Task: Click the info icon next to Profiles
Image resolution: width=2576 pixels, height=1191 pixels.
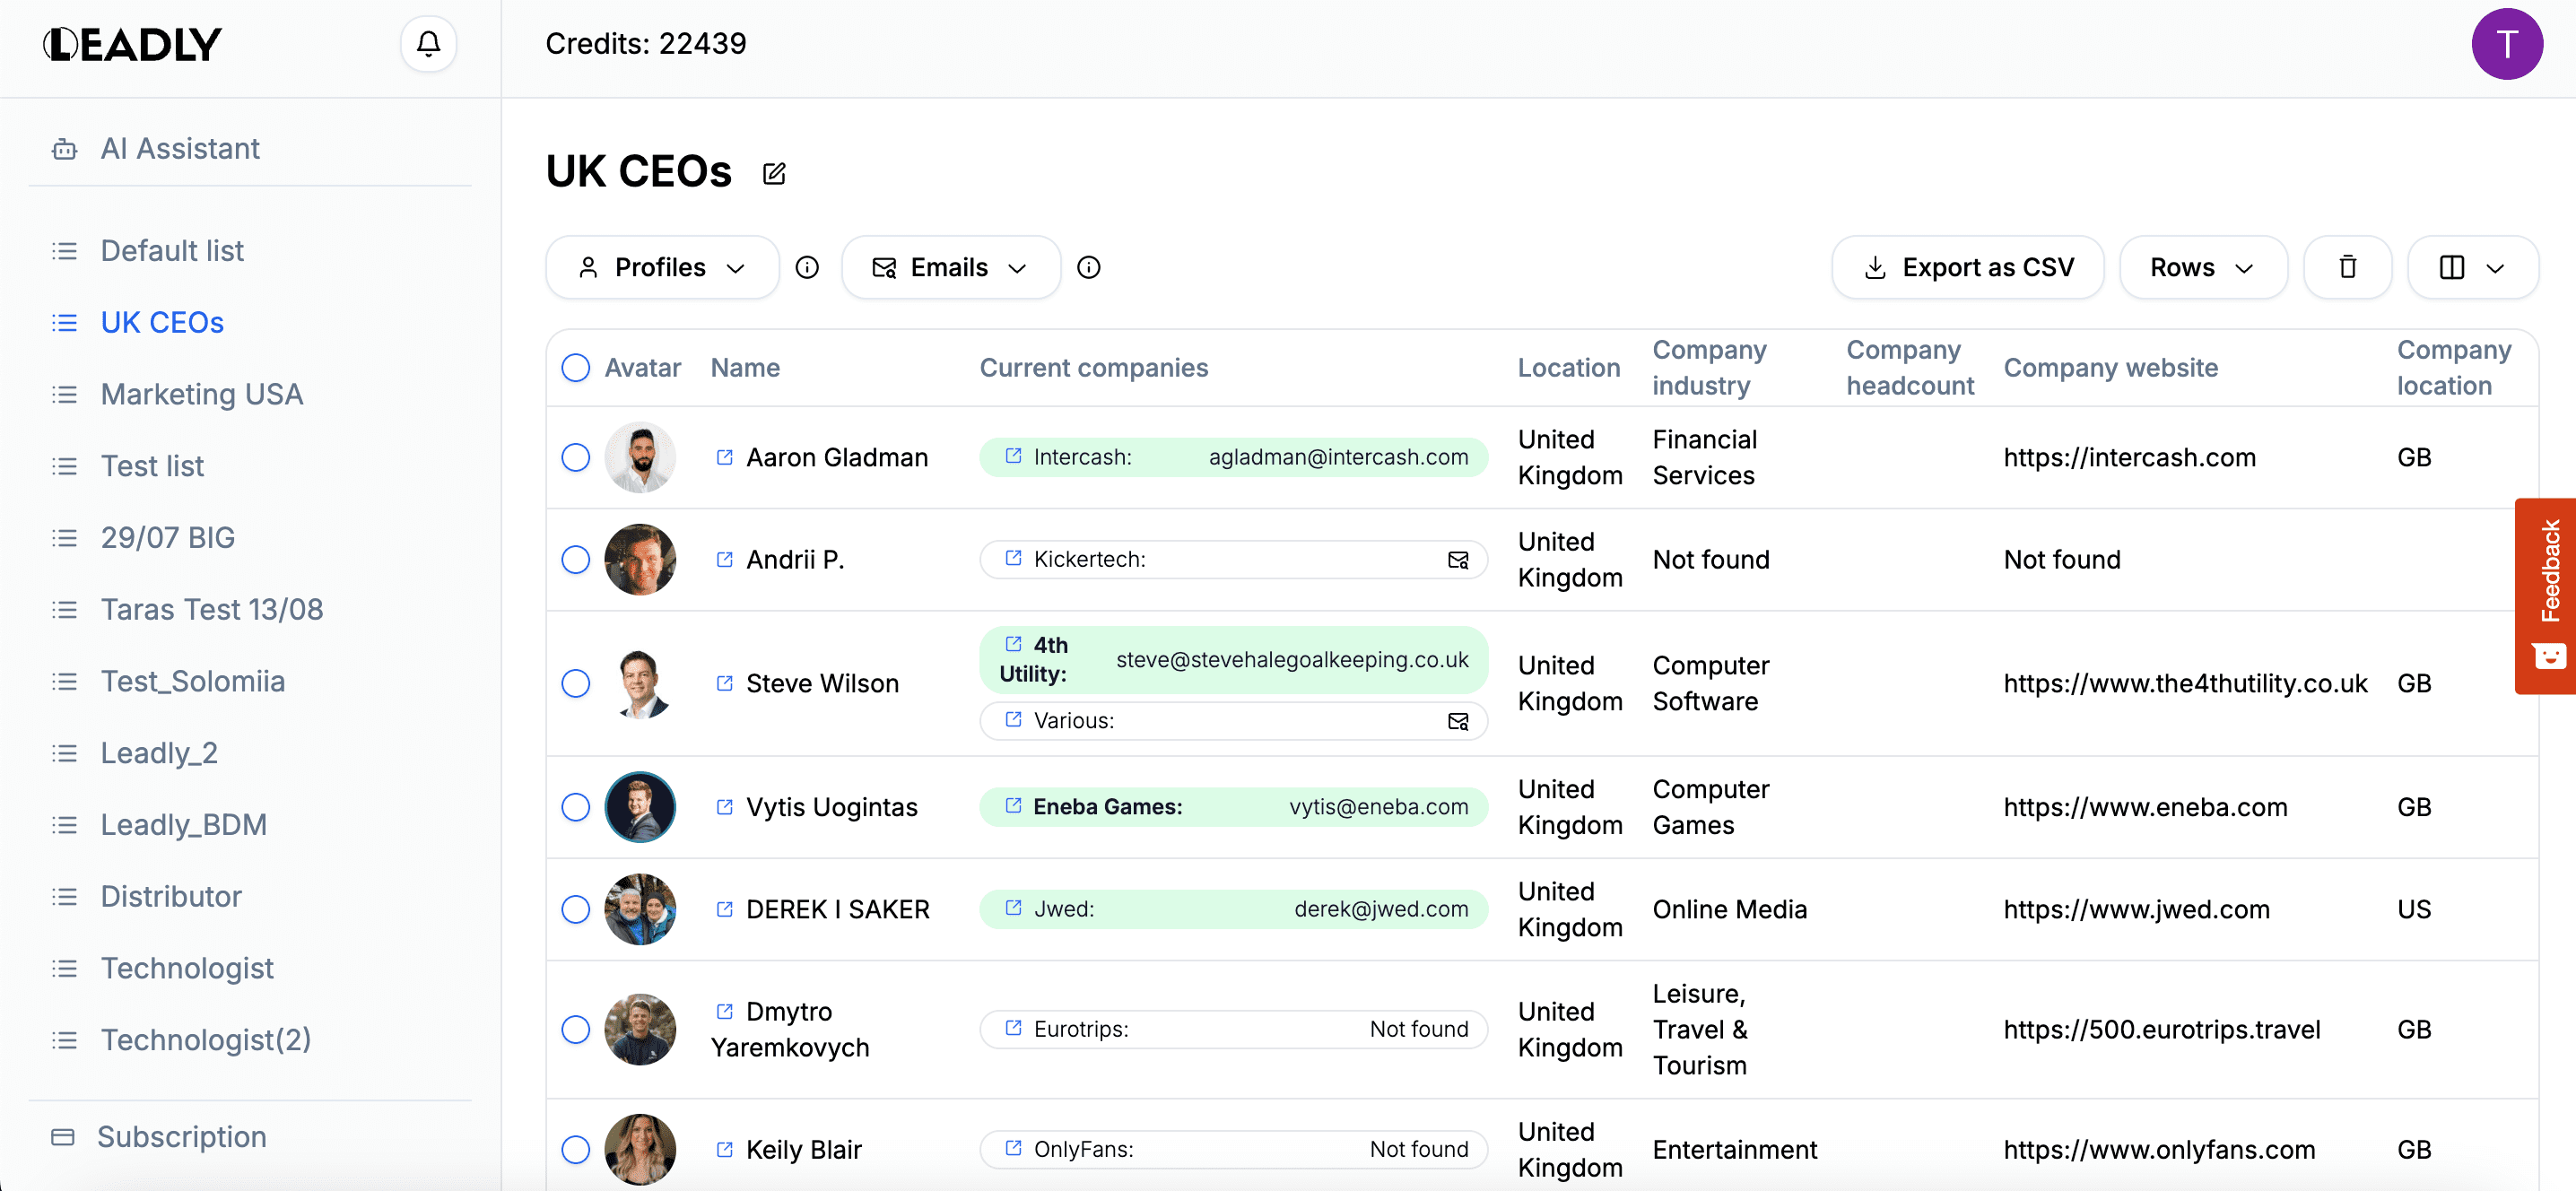Action: click(x=807, y=267)
